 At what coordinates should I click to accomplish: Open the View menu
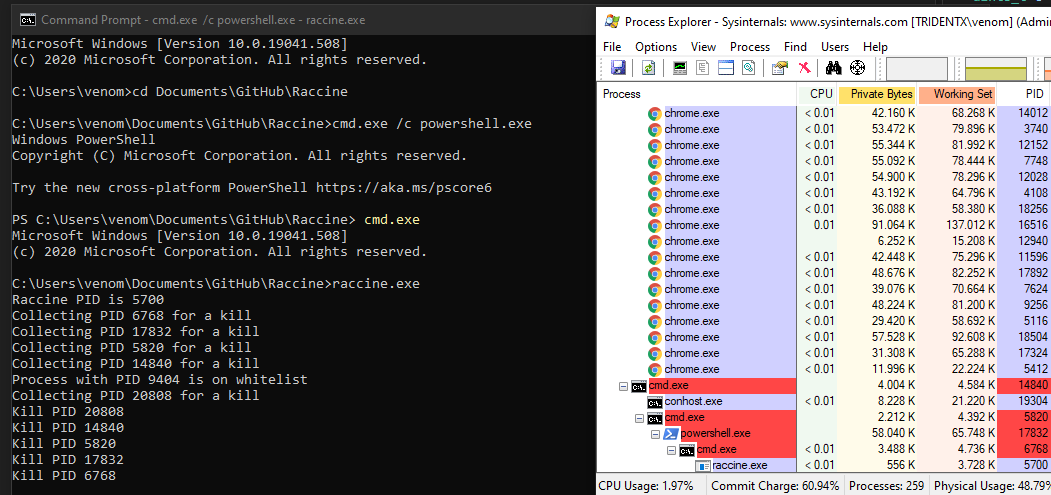point(703,47)
